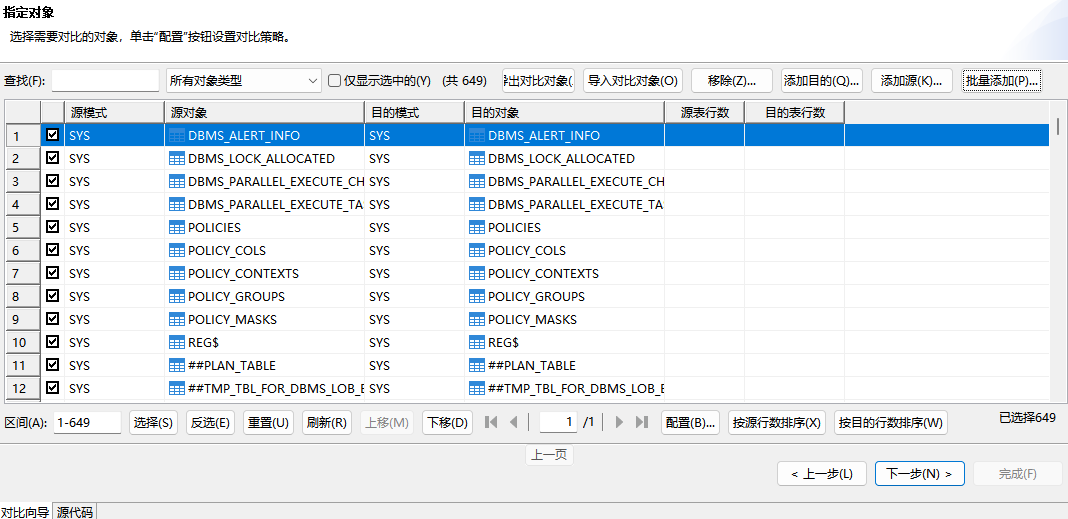Click the 下一步(N) button
This screenshot has width=1068, height=519.
pyautogui.click(x=919, y=473)
